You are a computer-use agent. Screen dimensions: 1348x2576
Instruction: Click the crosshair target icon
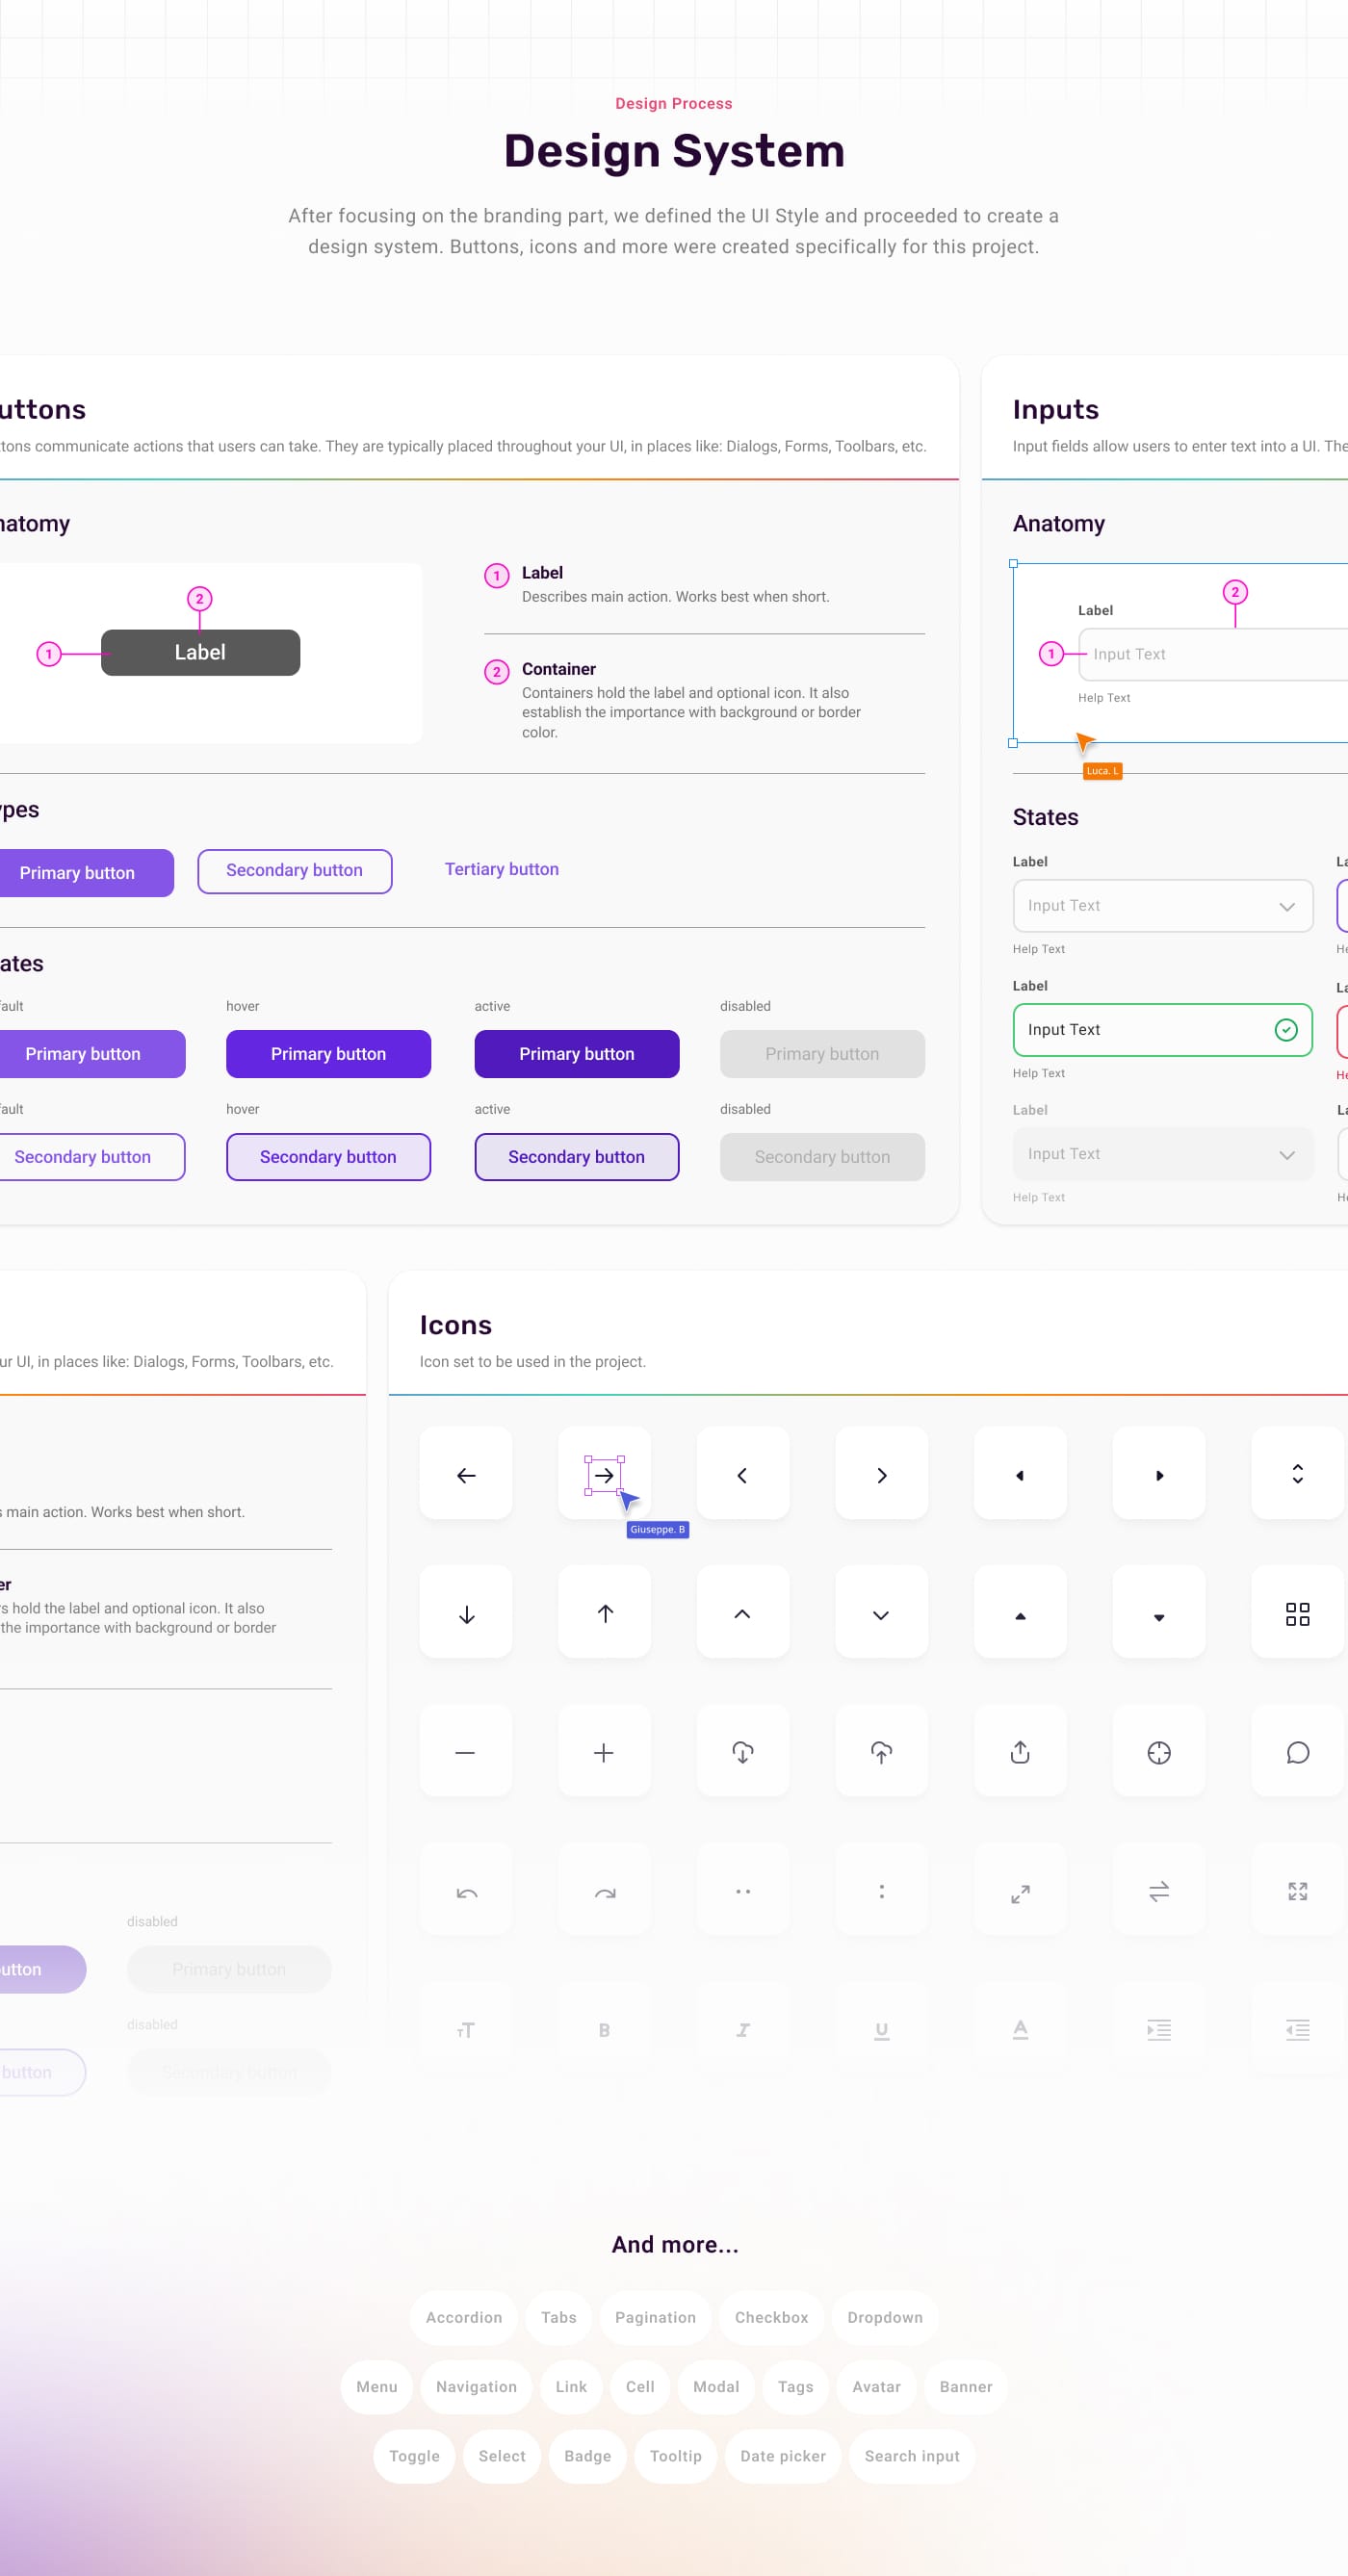[x=1159, y=1752]
